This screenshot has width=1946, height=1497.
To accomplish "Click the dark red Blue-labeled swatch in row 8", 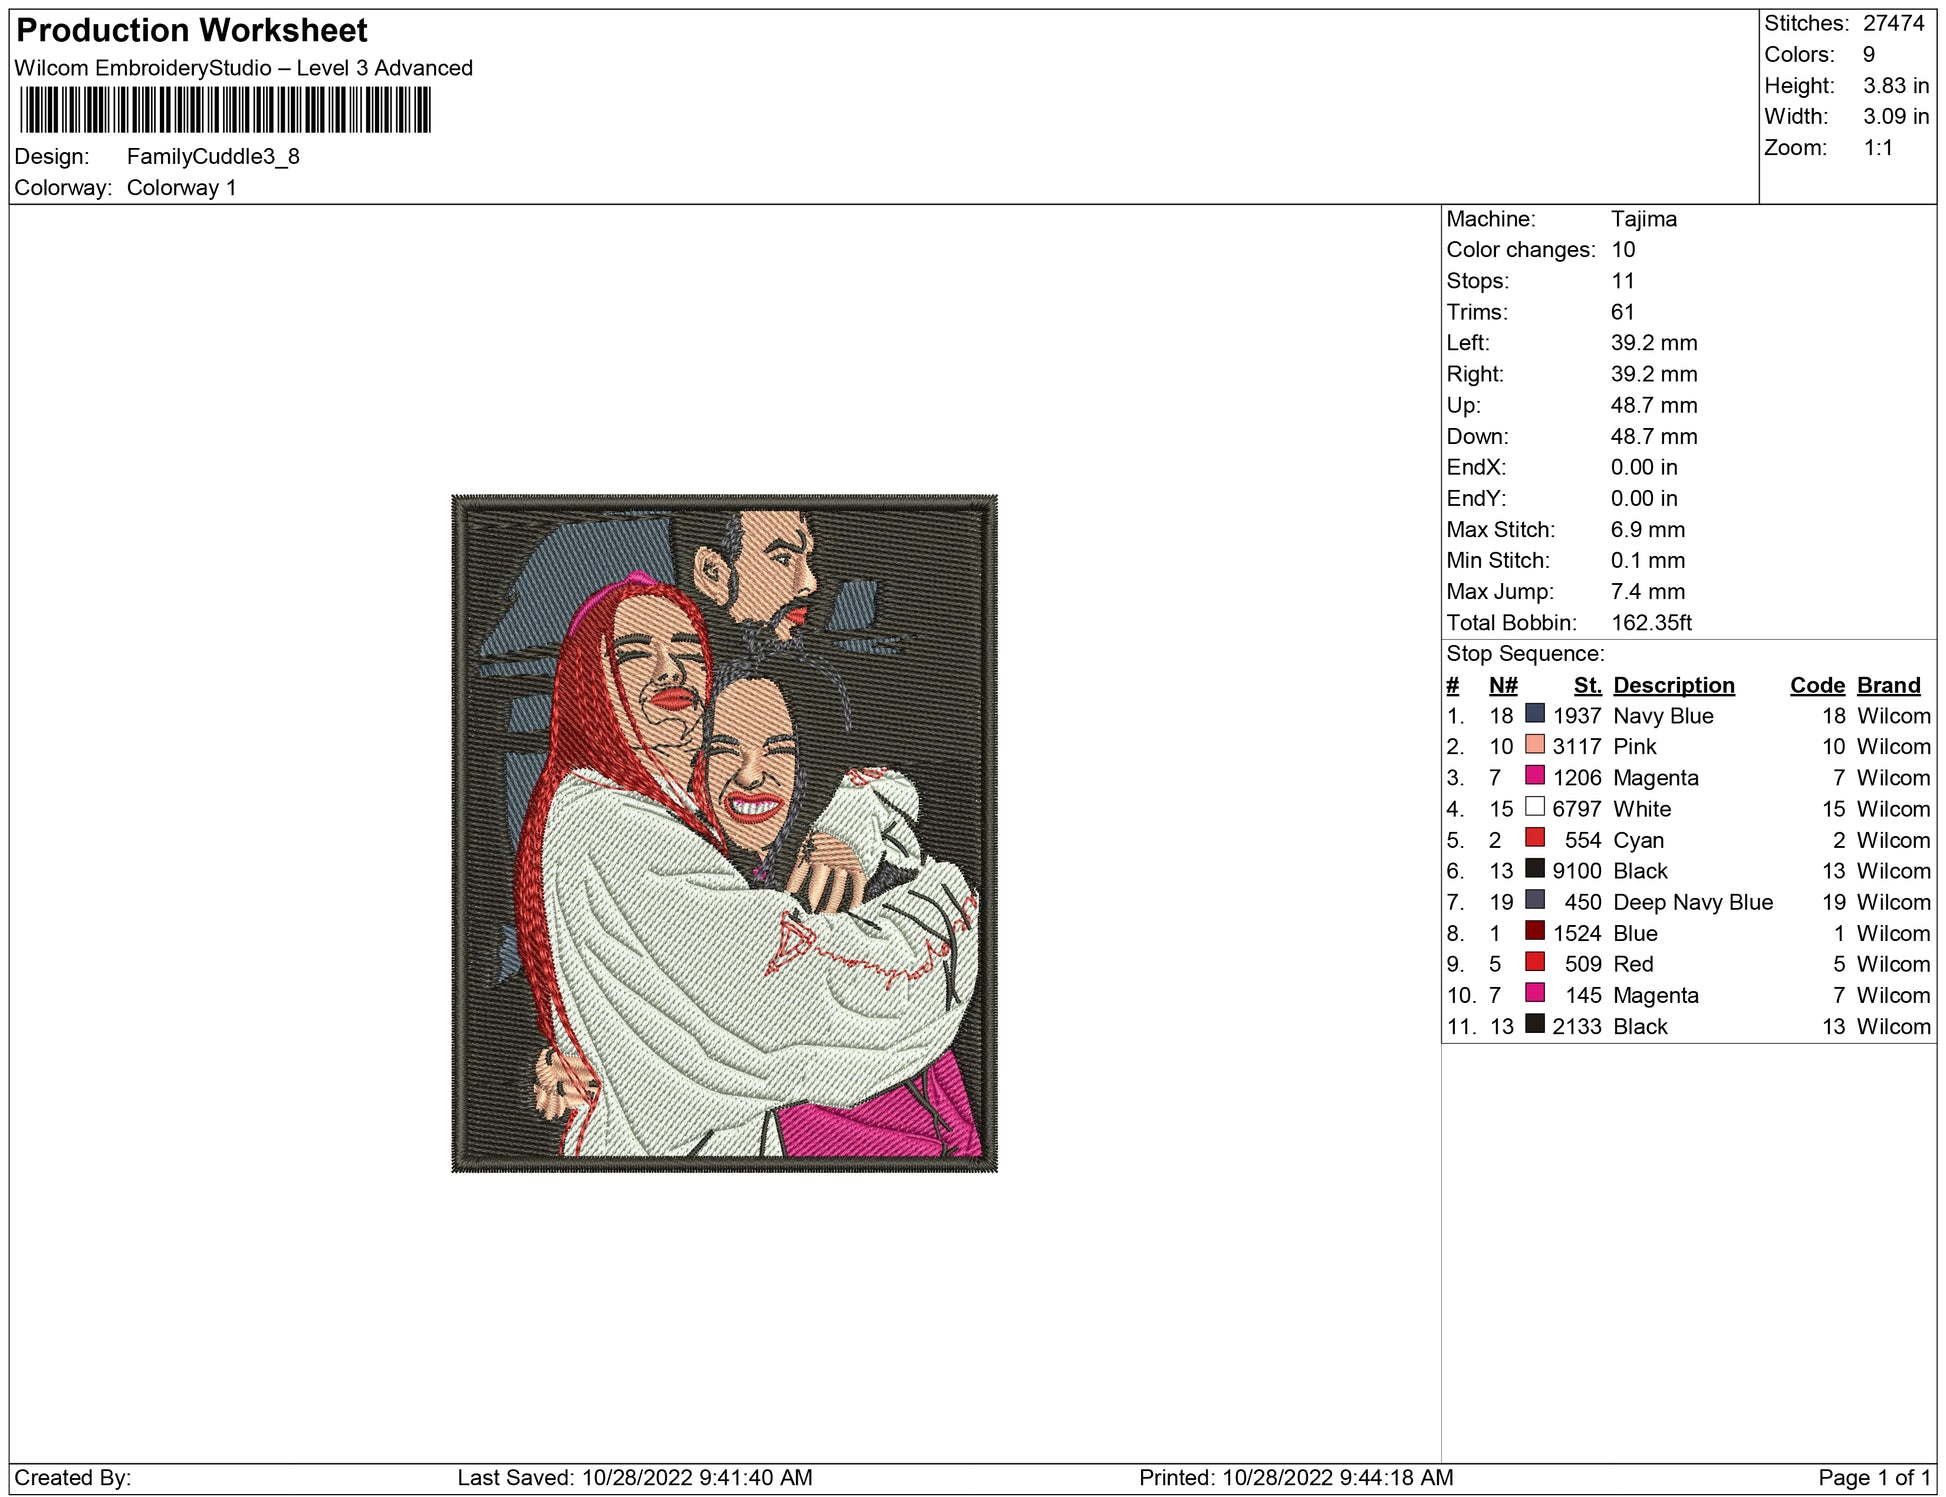I will pyautogui.click(x=1534, y=931).
